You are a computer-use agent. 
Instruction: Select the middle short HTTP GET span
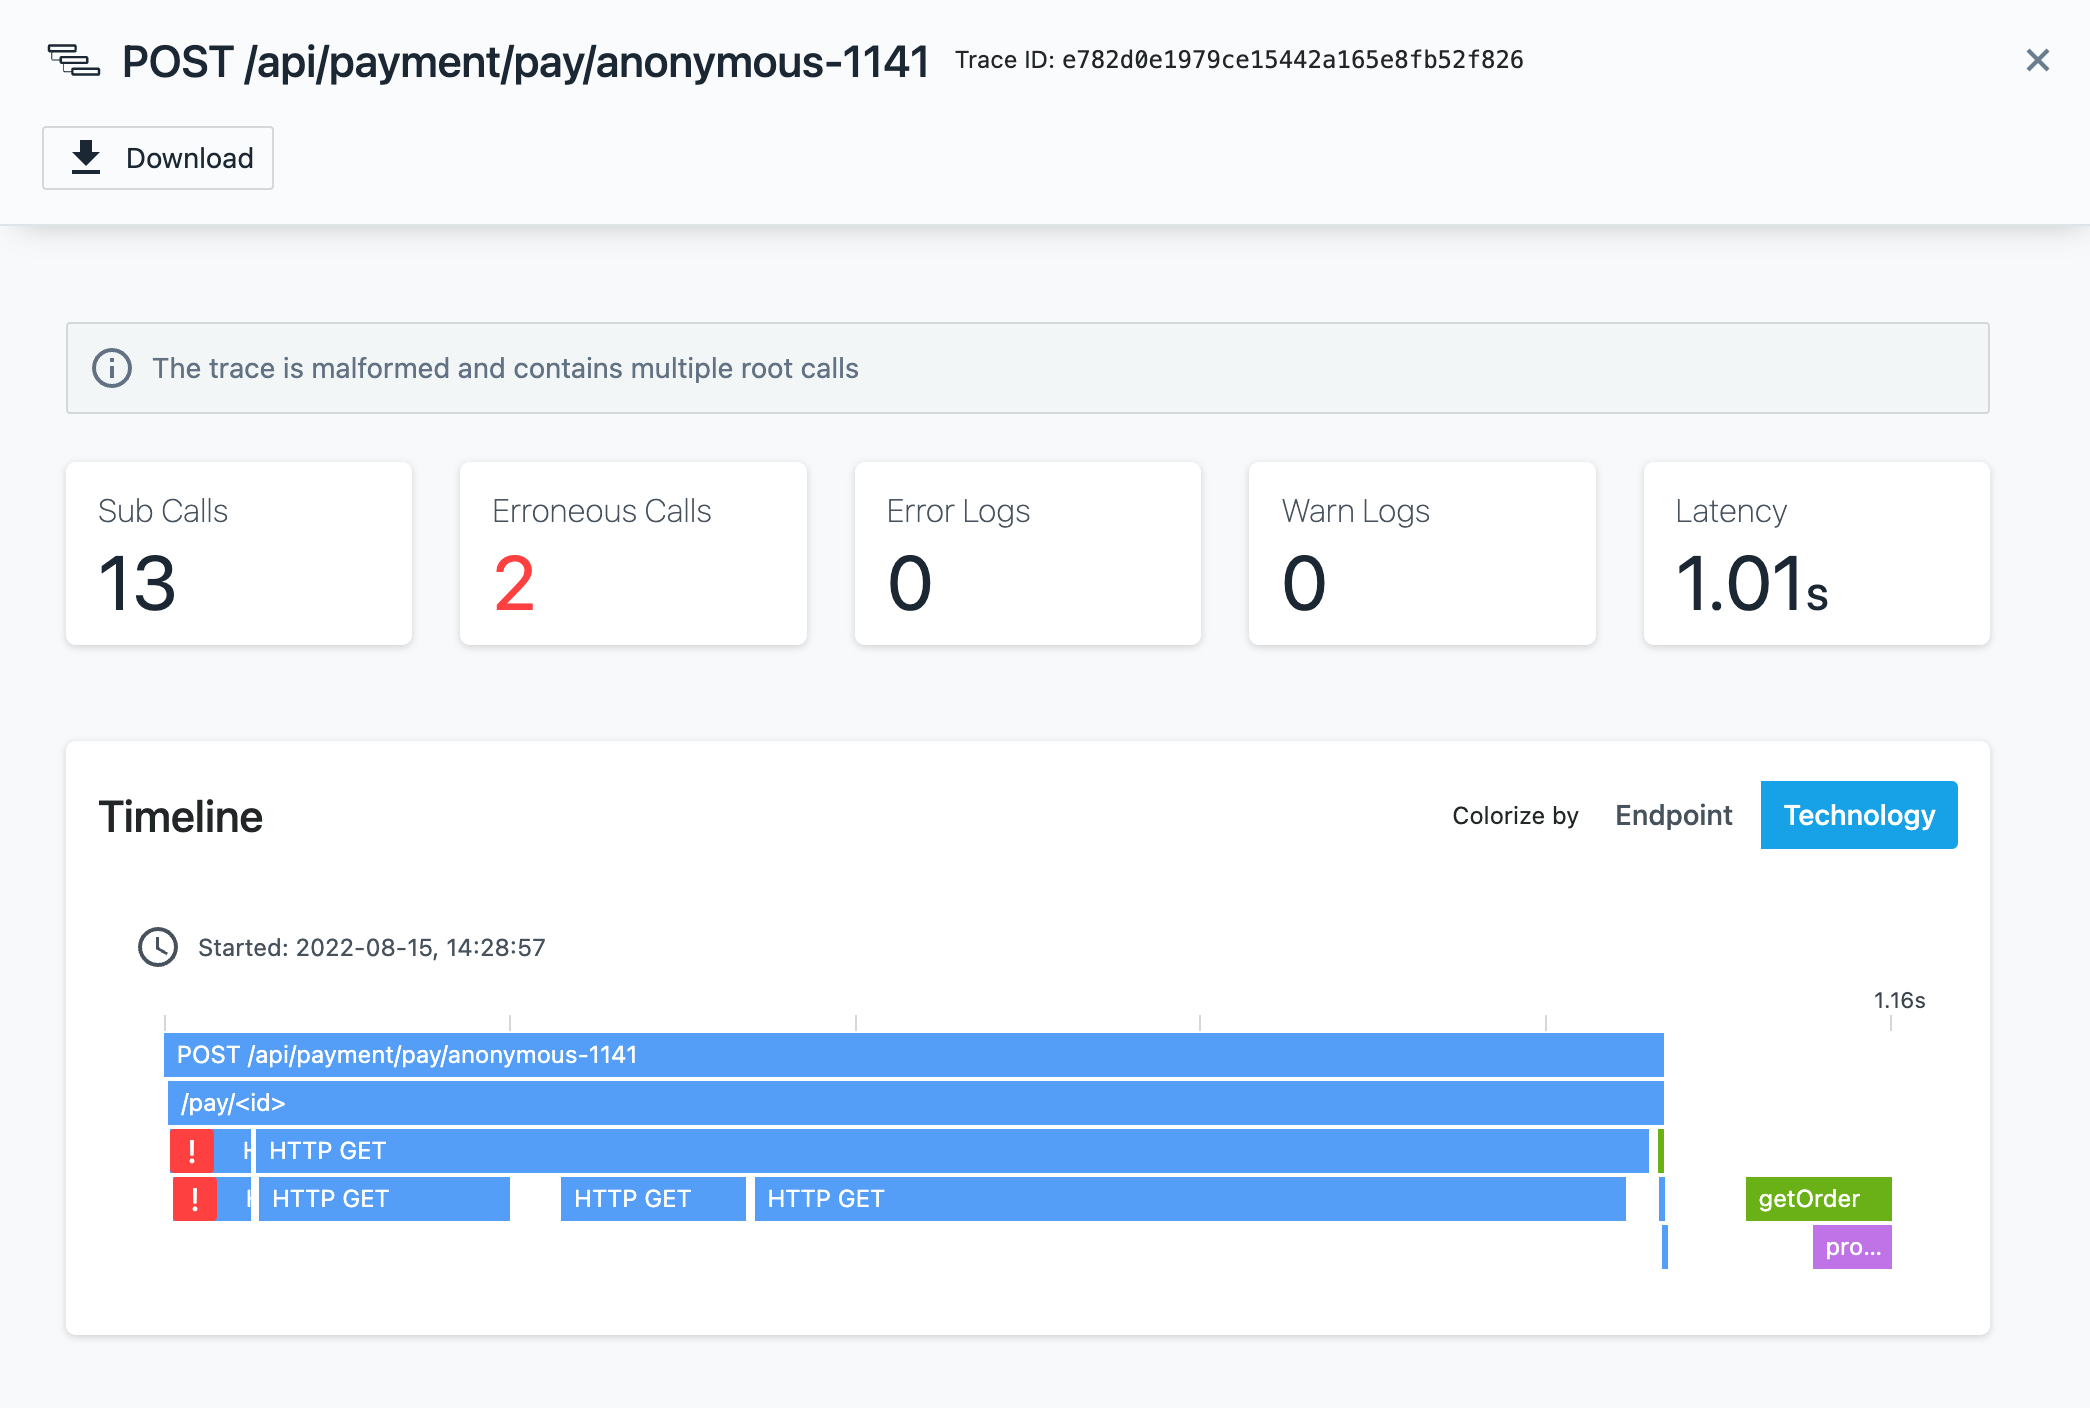(653, 1199)
